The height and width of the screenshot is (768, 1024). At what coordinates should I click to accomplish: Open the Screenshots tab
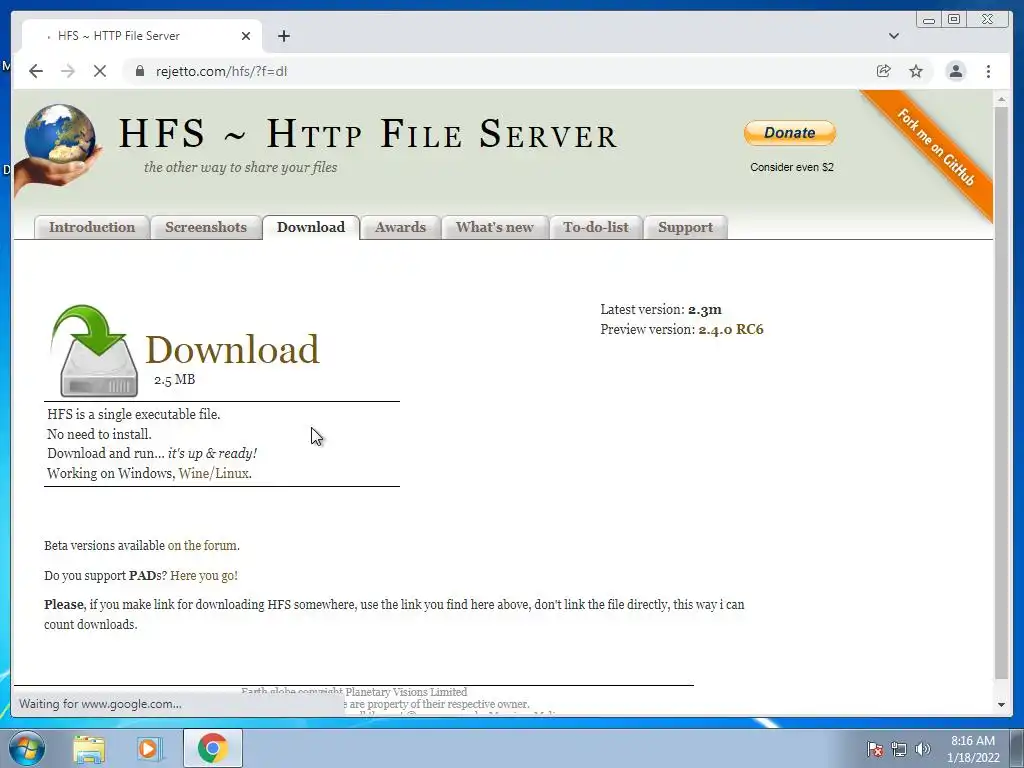pos(206,227)
